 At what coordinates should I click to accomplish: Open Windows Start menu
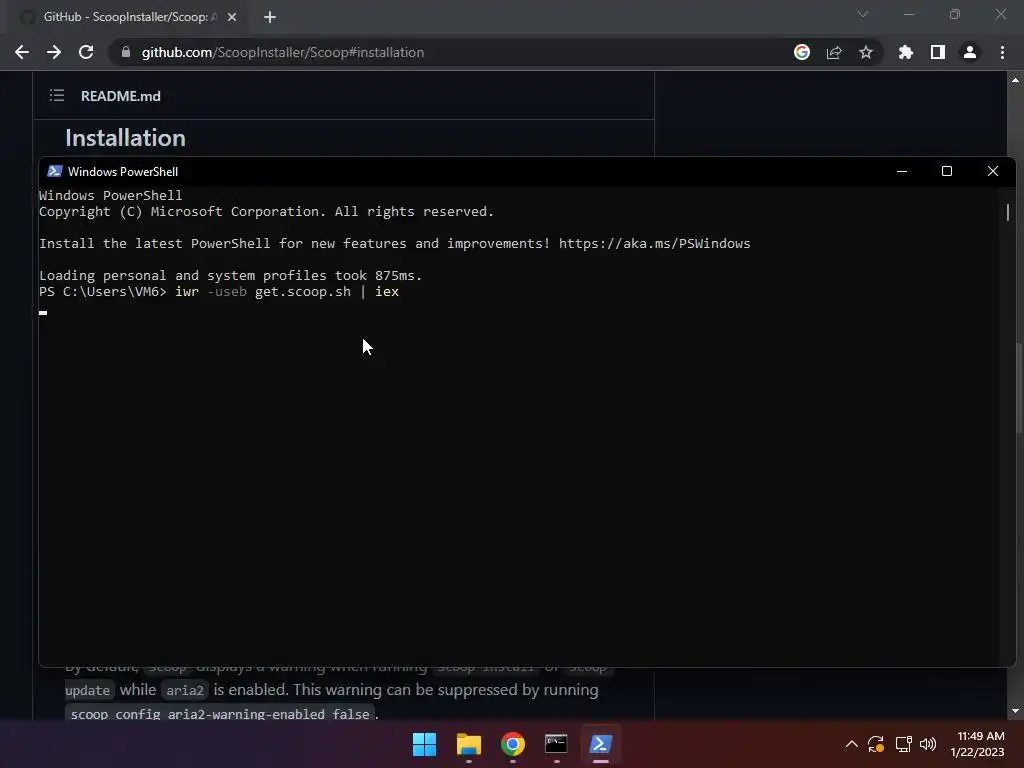(424, 744)
